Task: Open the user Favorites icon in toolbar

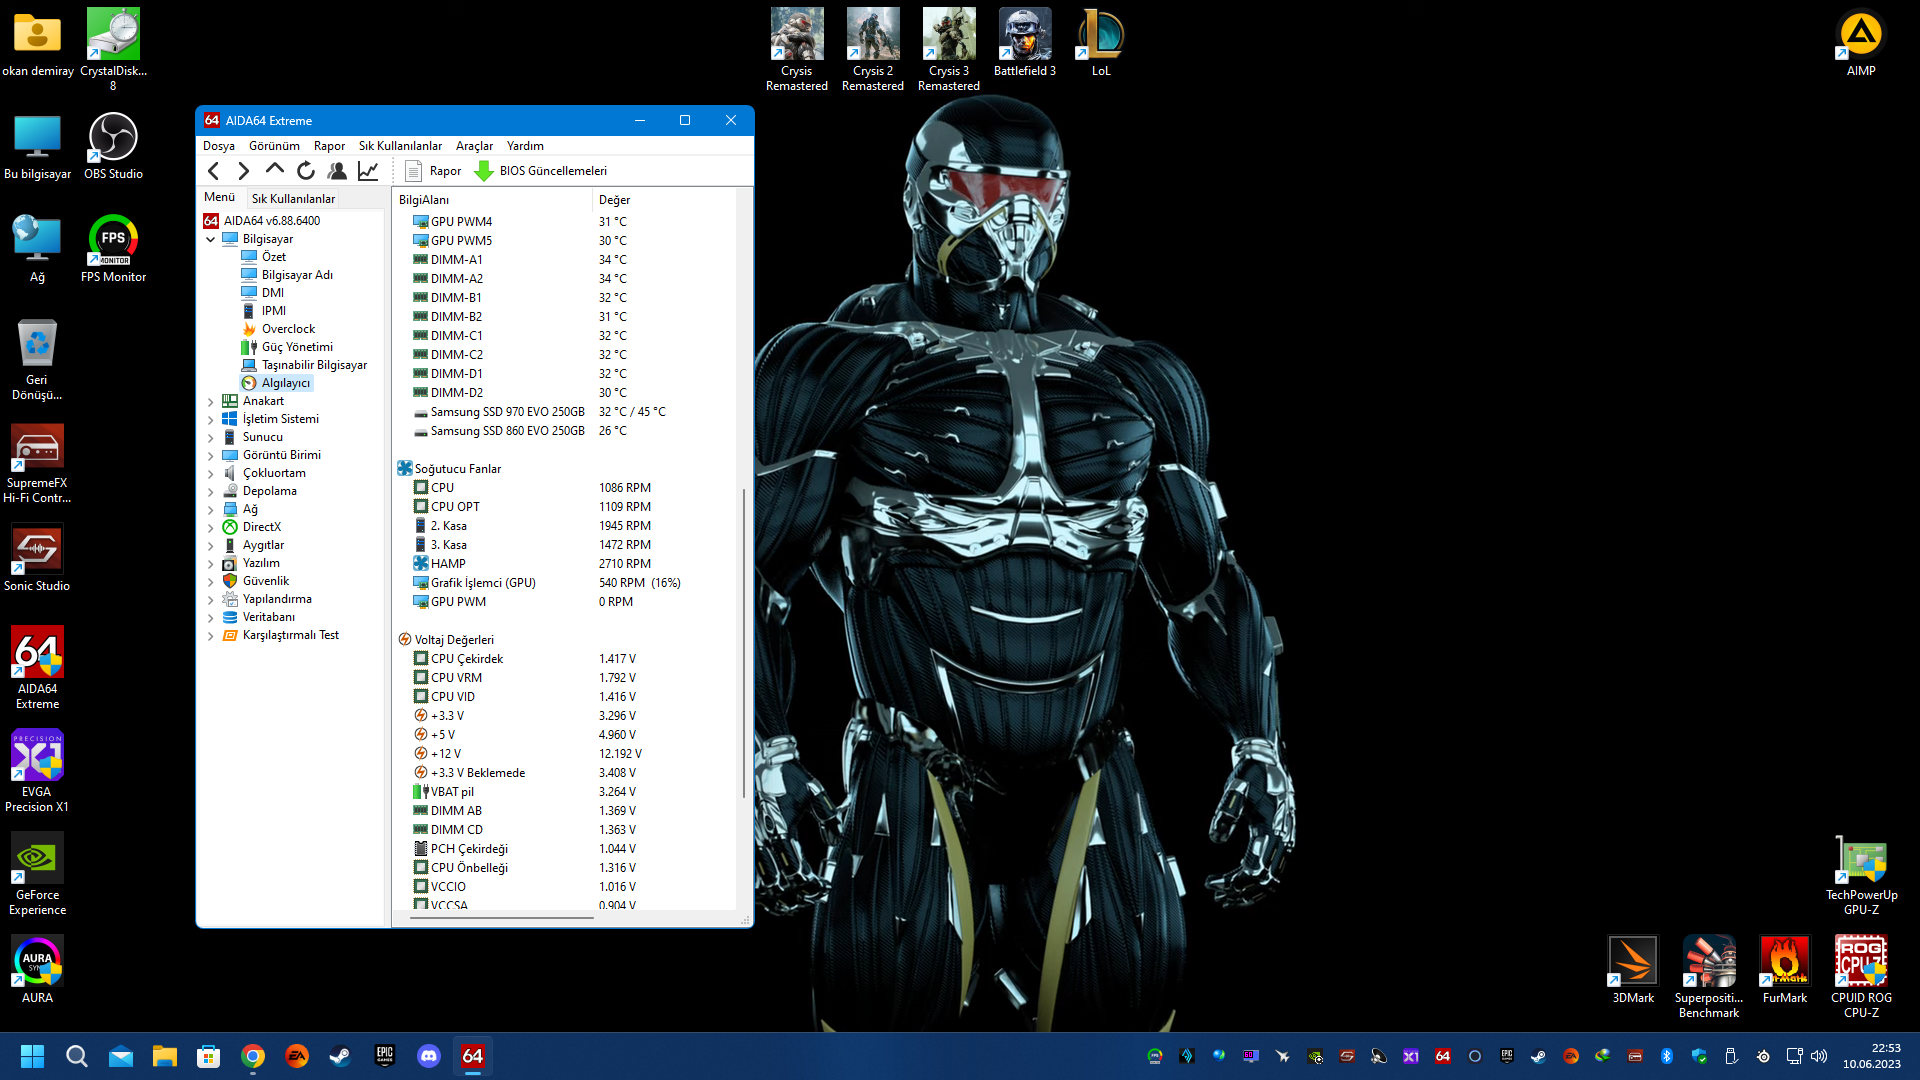Action: point(337,171)
